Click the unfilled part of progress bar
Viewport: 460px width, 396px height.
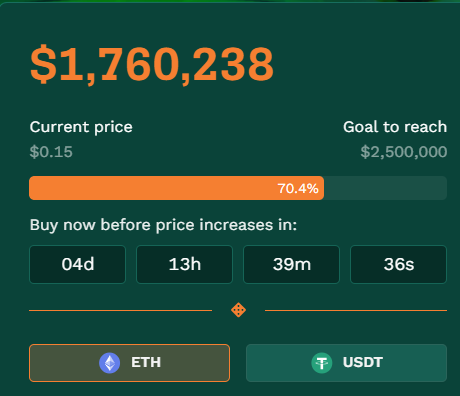385,188
